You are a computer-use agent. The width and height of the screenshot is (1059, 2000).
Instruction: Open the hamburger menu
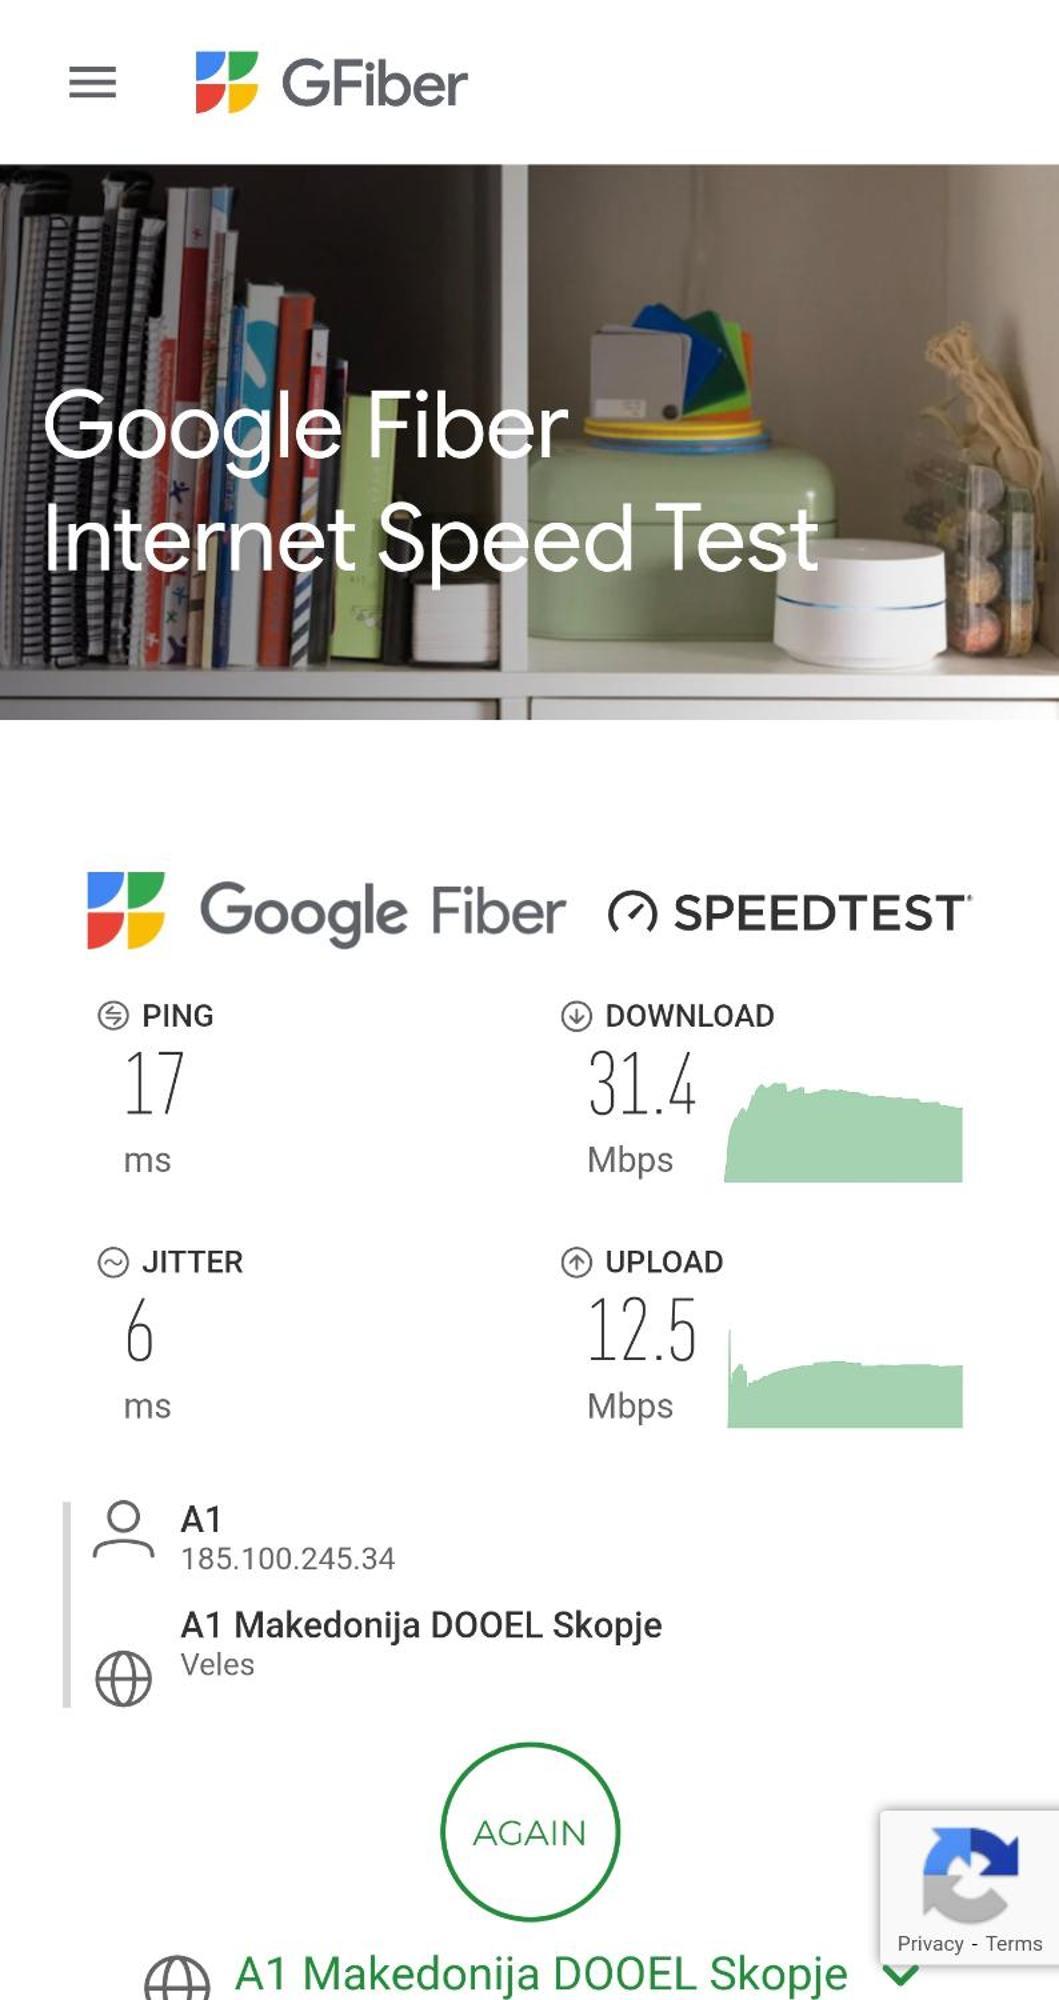click(x=92, y=82)
